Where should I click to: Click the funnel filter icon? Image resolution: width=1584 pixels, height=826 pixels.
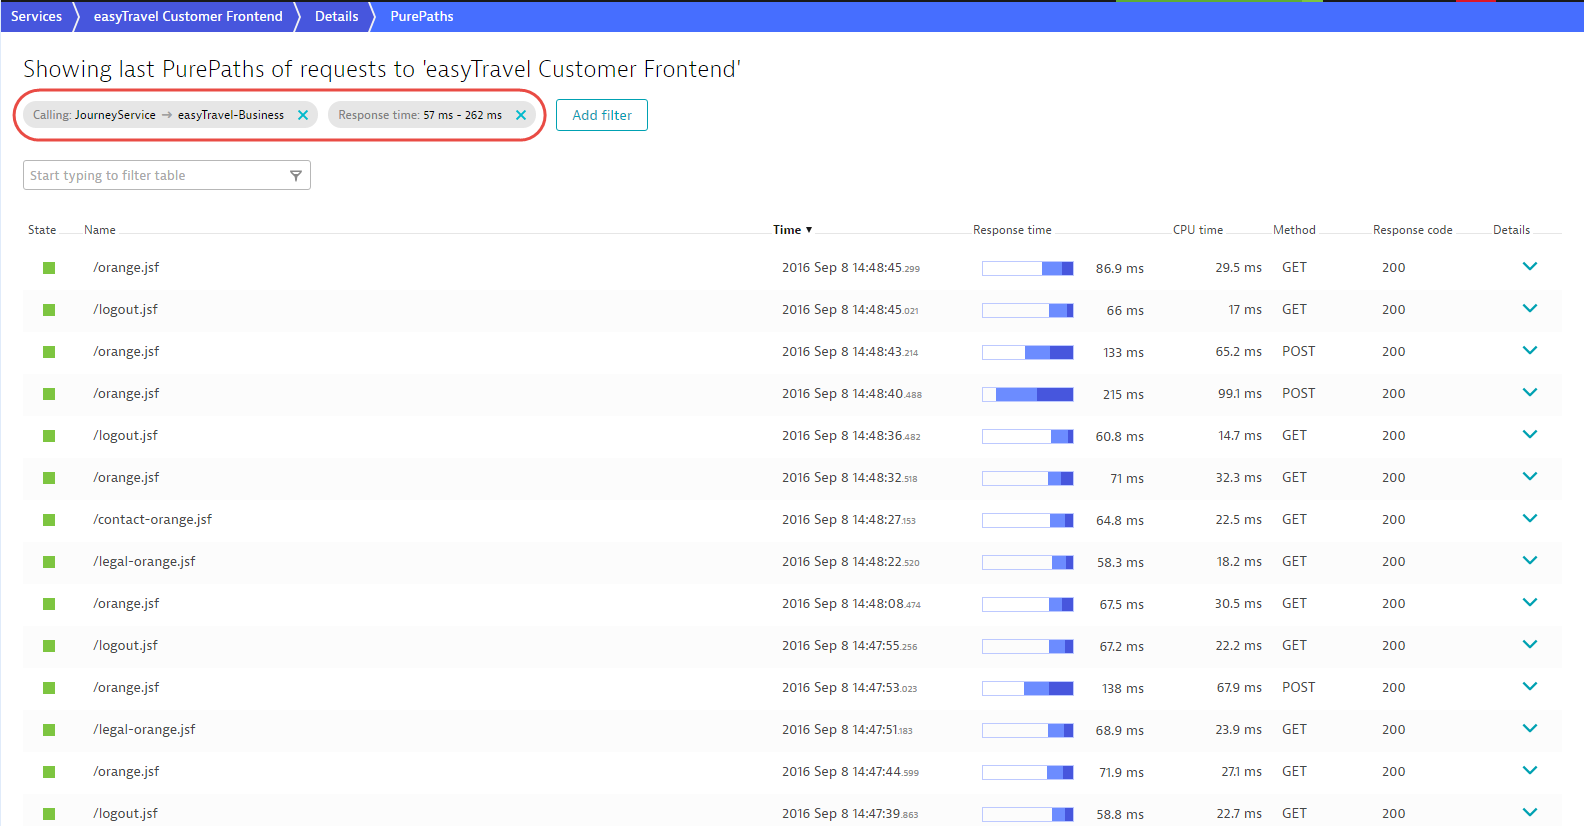pyautogui.click(x=296, y=175)
